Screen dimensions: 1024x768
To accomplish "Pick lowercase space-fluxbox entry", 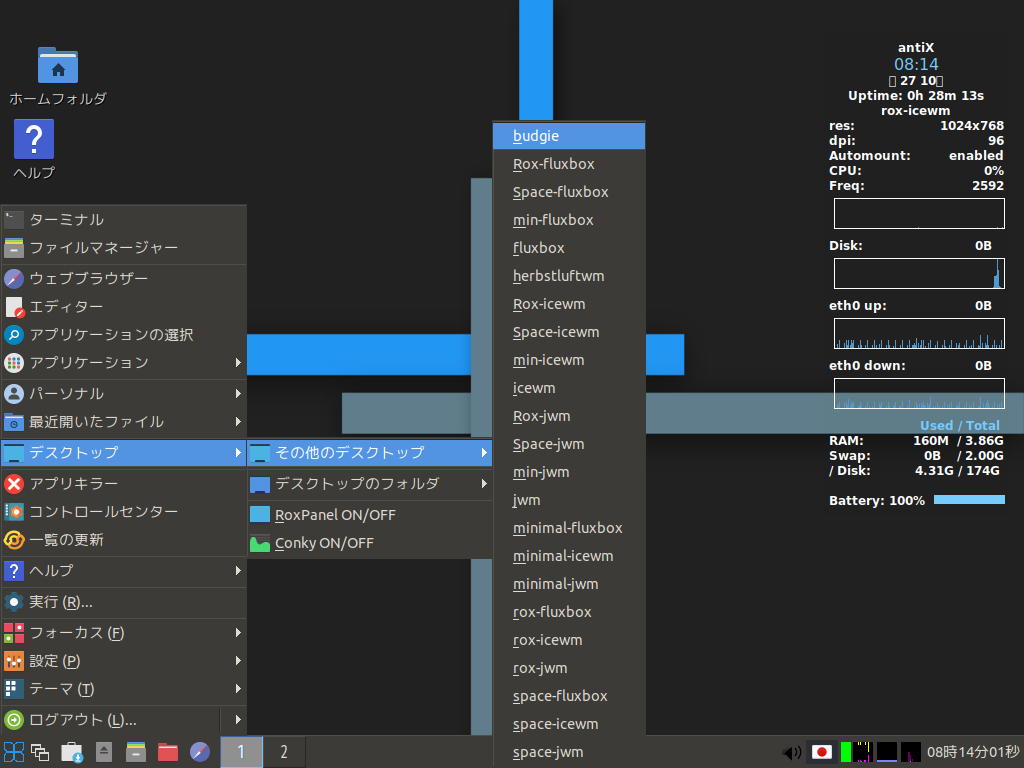I will [x=569, y=696].
